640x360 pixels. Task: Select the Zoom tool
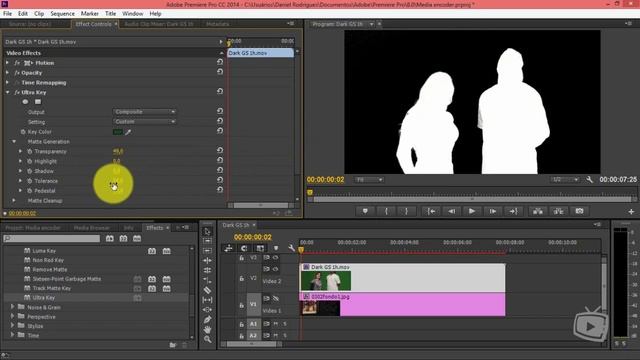click(x=207, y=339)
